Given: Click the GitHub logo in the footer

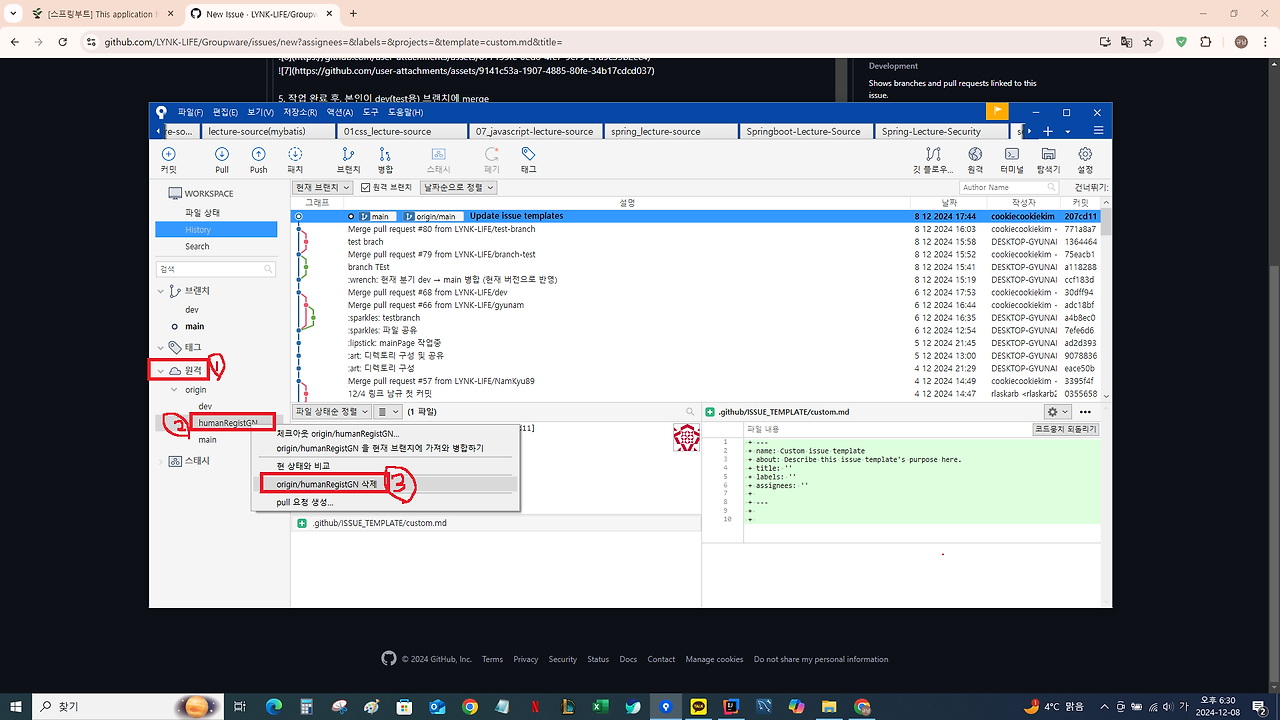Looking at the screenshot, I should point(389,659).
